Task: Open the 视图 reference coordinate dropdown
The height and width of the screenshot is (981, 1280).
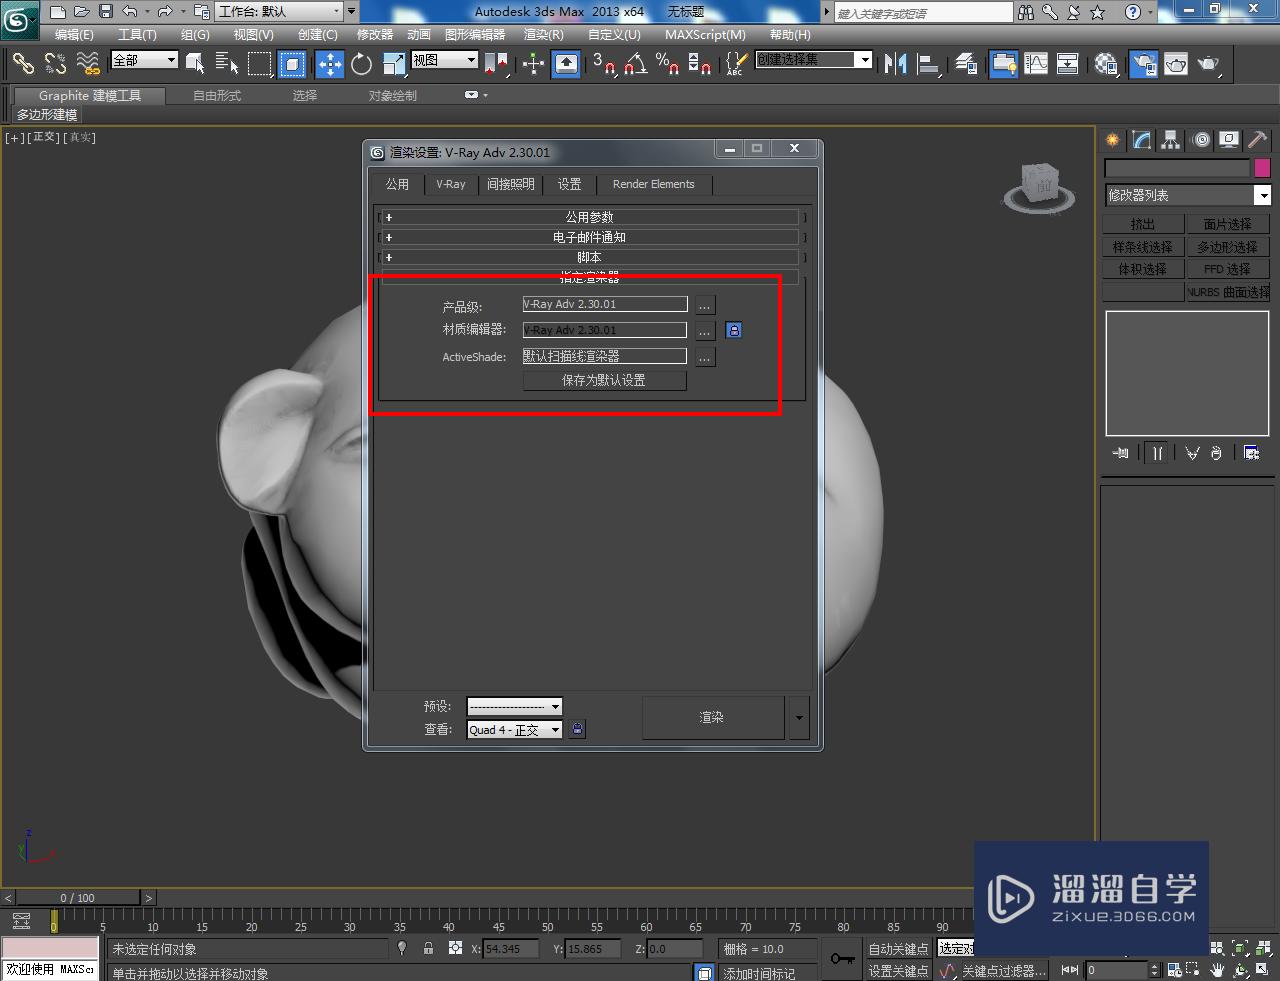Action: 445,60
